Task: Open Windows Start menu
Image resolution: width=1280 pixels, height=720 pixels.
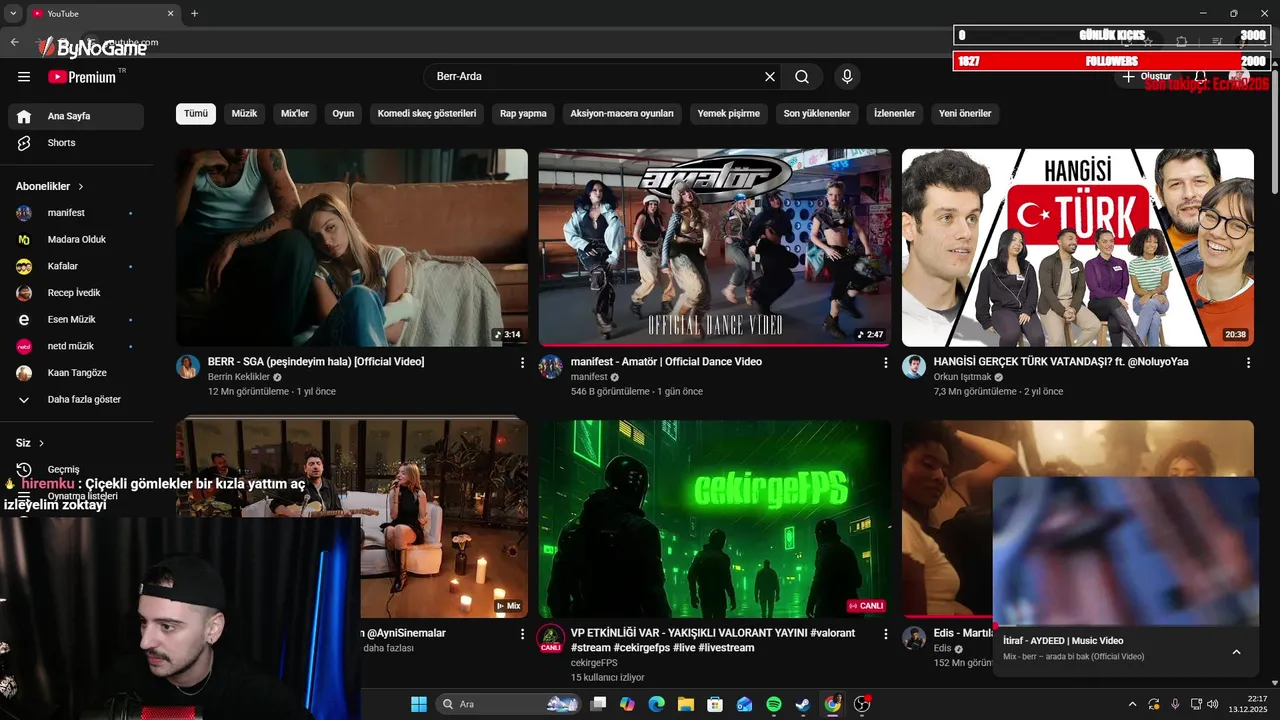Action: [x=419, y=704]
